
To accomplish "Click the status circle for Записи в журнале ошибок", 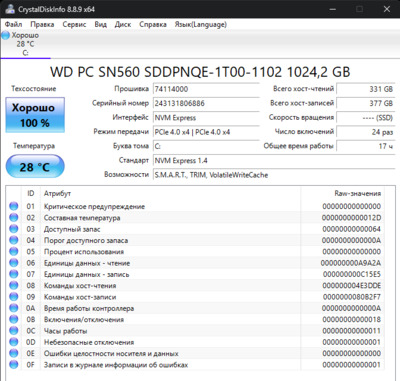I will click(x=14, y=365).
